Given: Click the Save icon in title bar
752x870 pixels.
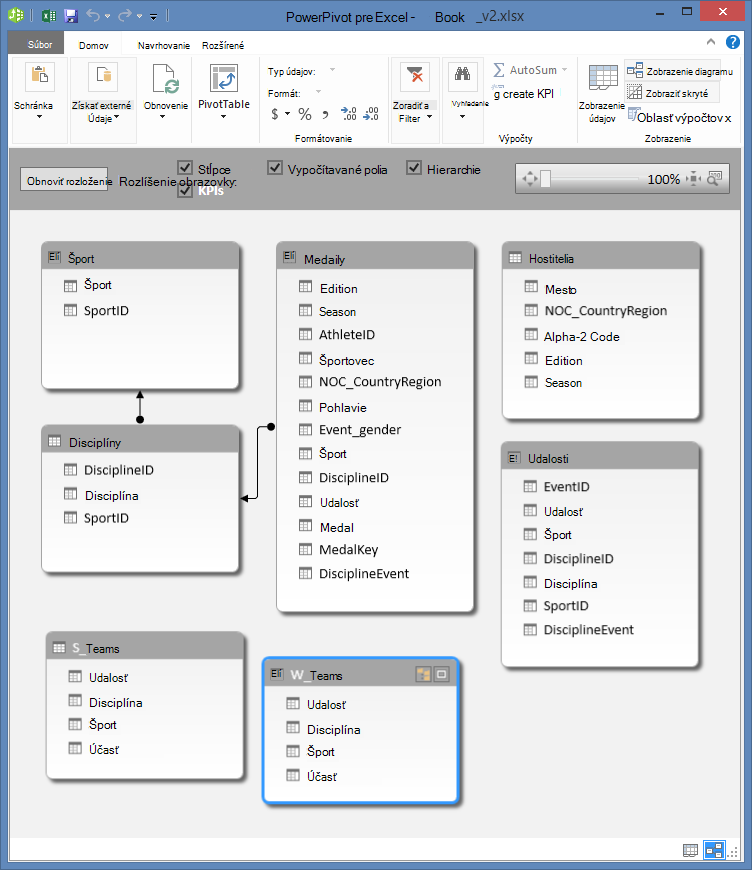Looking at the screenshot, I should coord(70,16).
